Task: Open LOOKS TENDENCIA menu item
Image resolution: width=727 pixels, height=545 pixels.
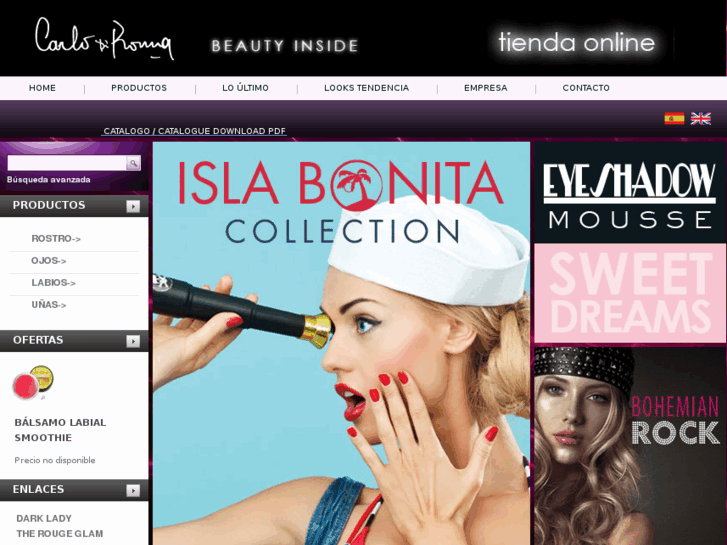Action: click(366, 88)
